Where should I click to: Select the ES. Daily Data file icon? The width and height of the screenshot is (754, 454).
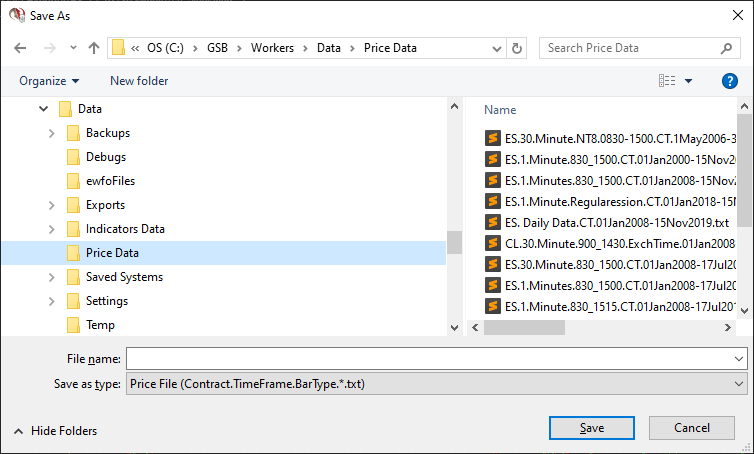(x=492, y=221)
